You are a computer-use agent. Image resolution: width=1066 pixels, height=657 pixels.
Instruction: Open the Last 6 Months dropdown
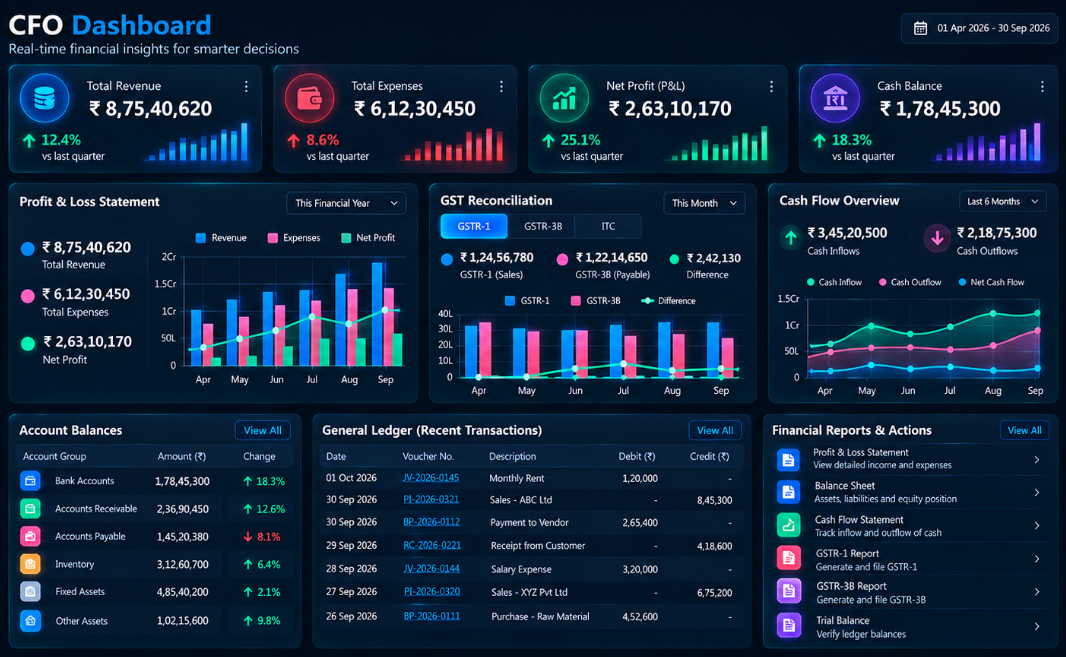pyautogui.click(x=1002, y=201)
